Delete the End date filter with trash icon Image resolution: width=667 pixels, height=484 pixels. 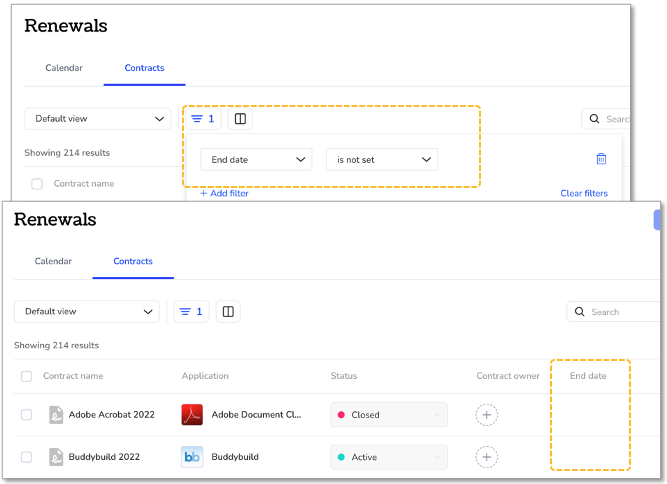pyautogui.click(x=601, y=159)
